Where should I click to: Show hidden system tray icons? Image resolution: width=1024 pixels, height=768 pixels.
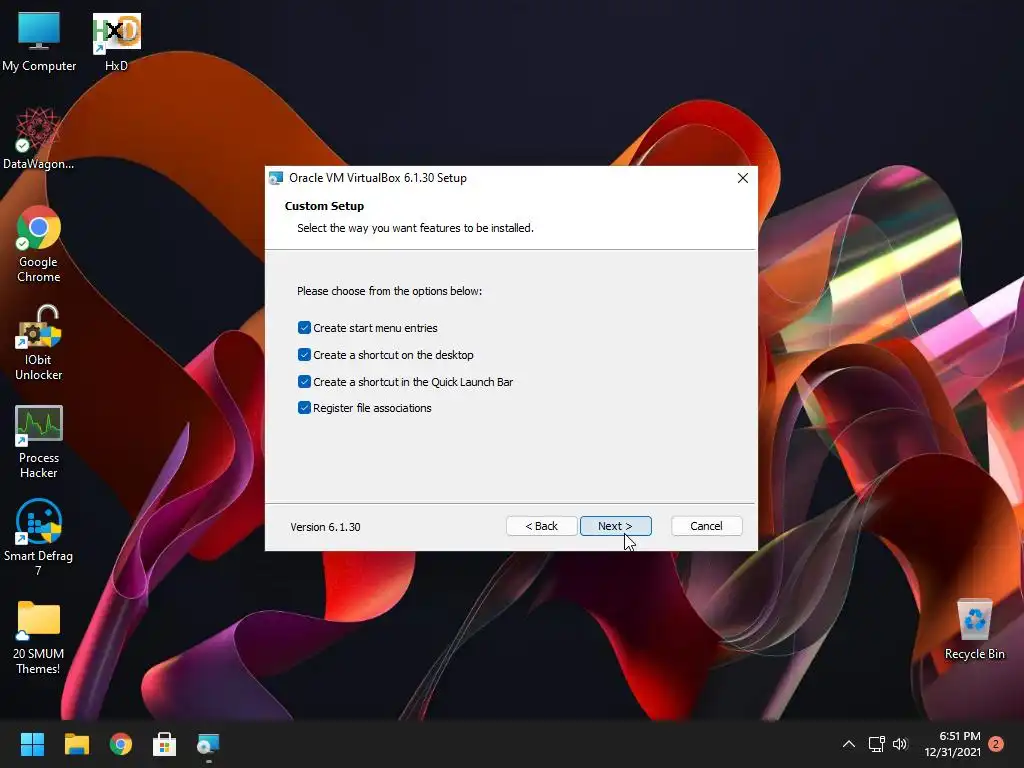848,744
